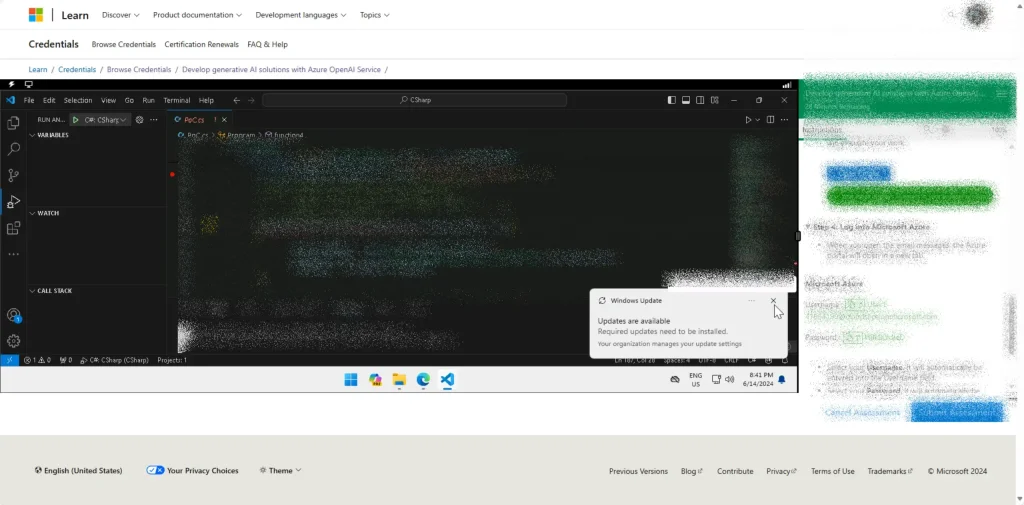Open the Search view in VS Code sidebar
1024x505 pixels.
(x=13, y=150)
